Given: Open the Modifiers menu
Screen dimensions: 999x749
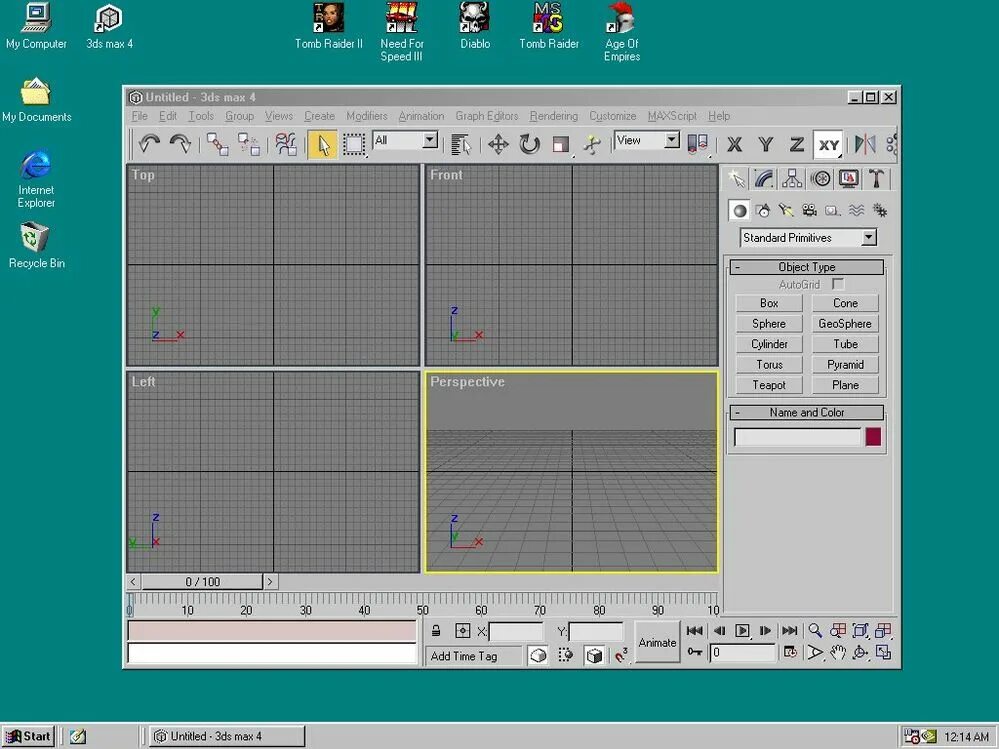Looking at the screenshot, I should (367, 116).
